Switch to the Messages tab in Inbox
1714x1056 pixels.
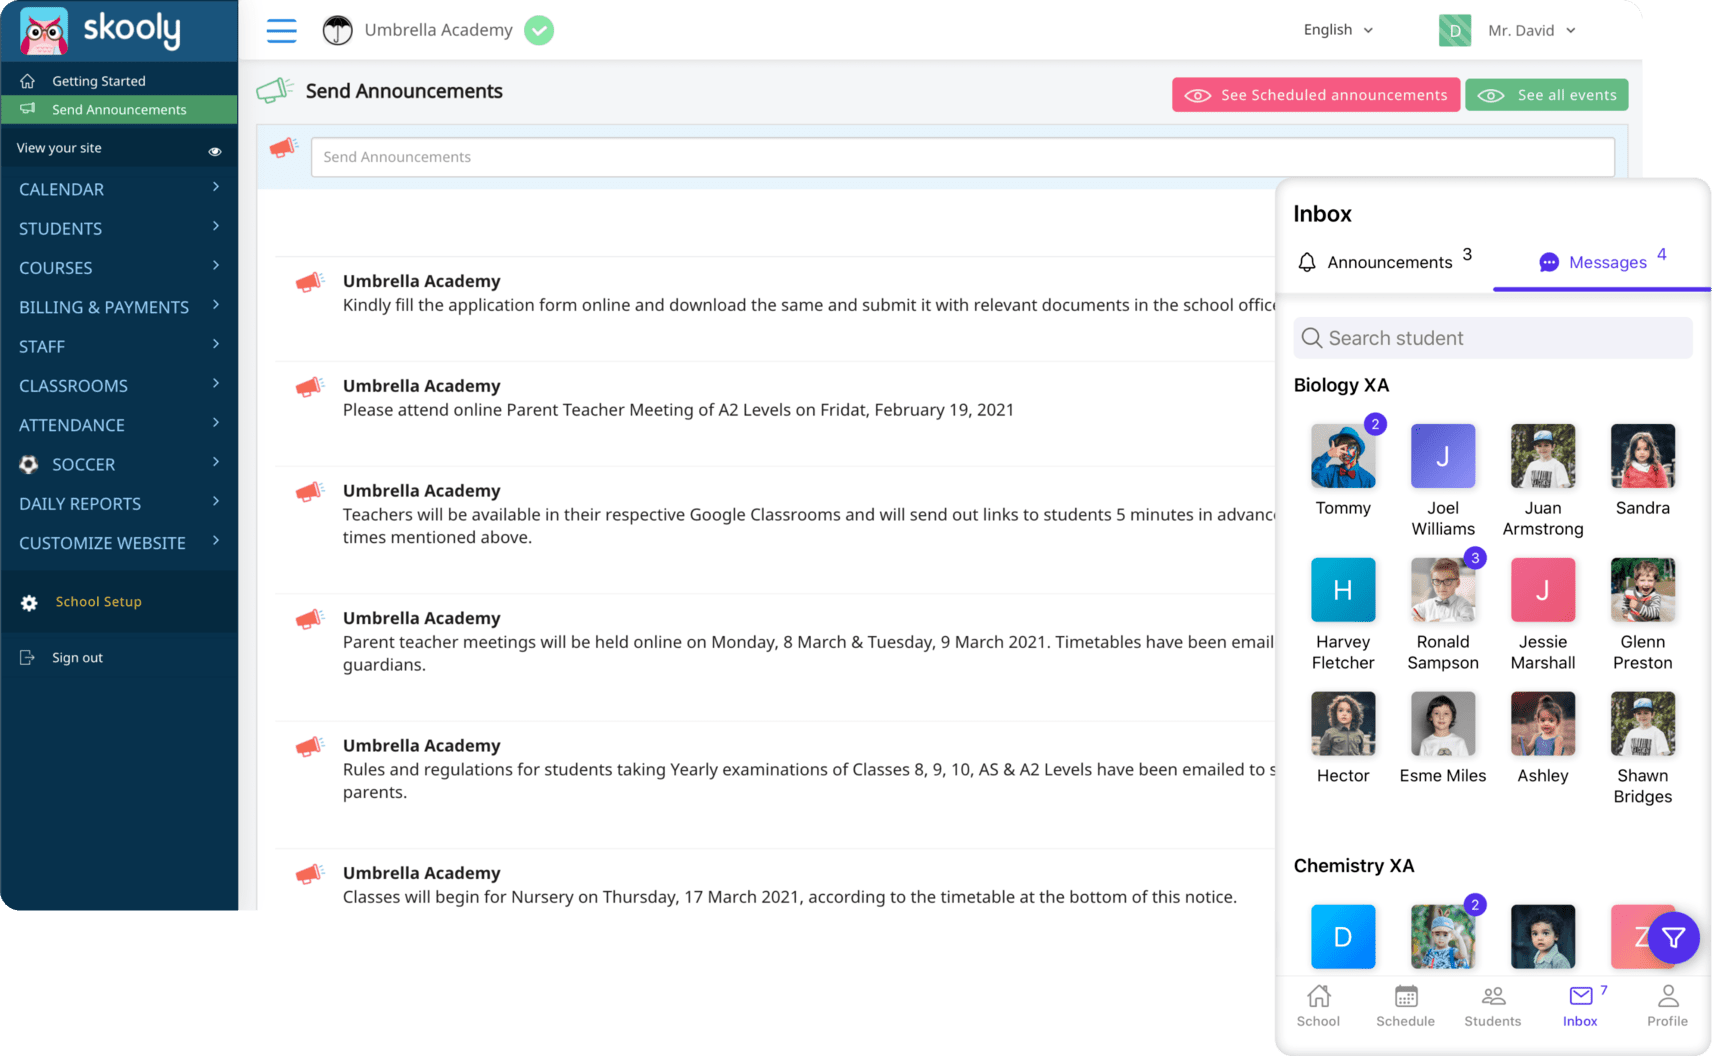tap(1606, 261)
